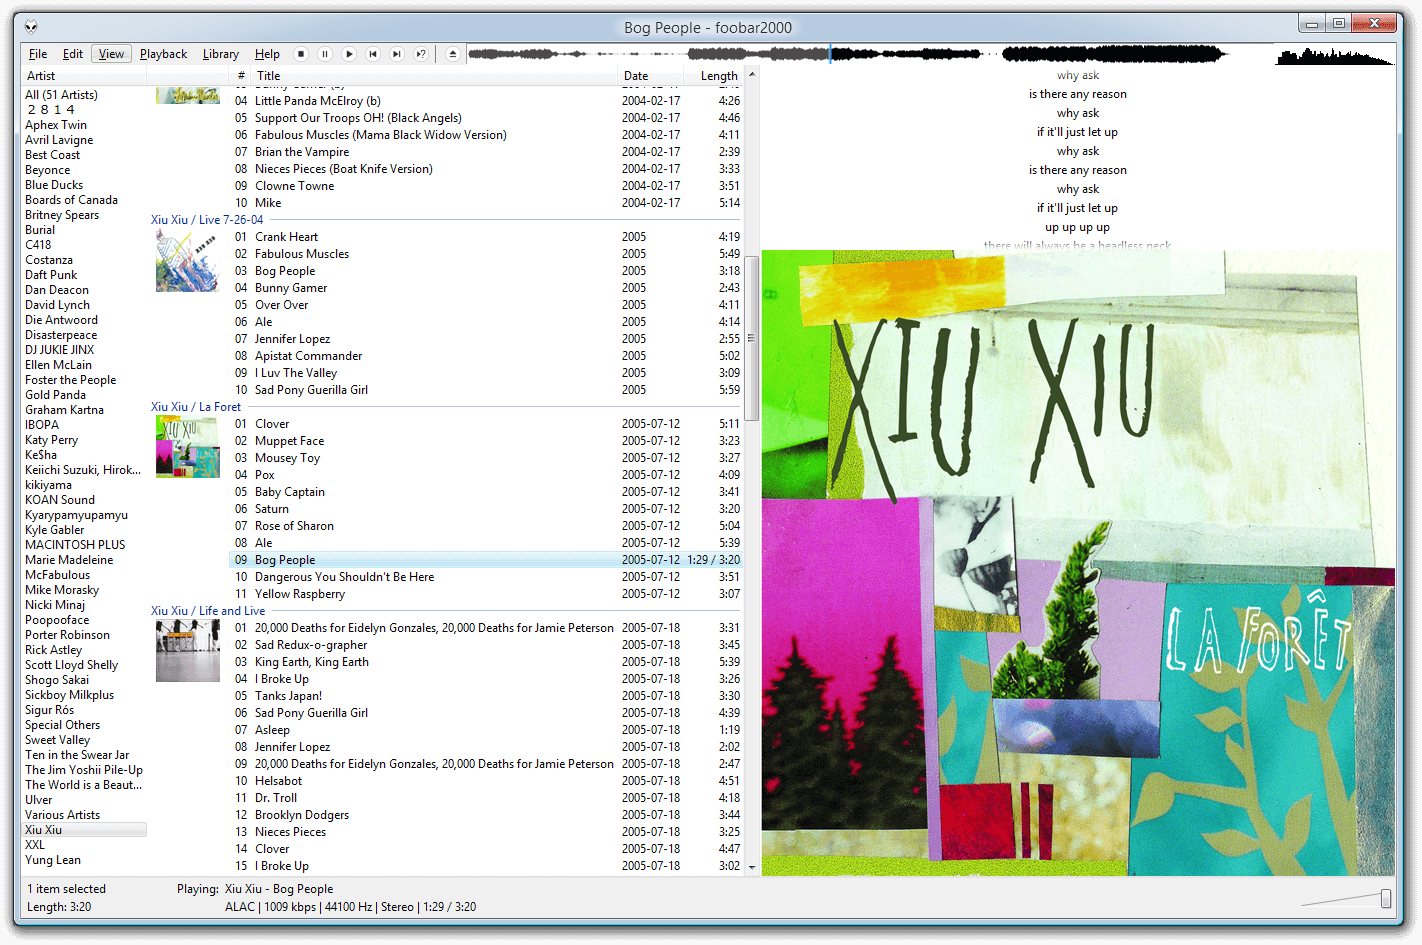The height and width of the screenshot is (945, 1422).
Task: Skip to the next track
Action: coord(397,54)
